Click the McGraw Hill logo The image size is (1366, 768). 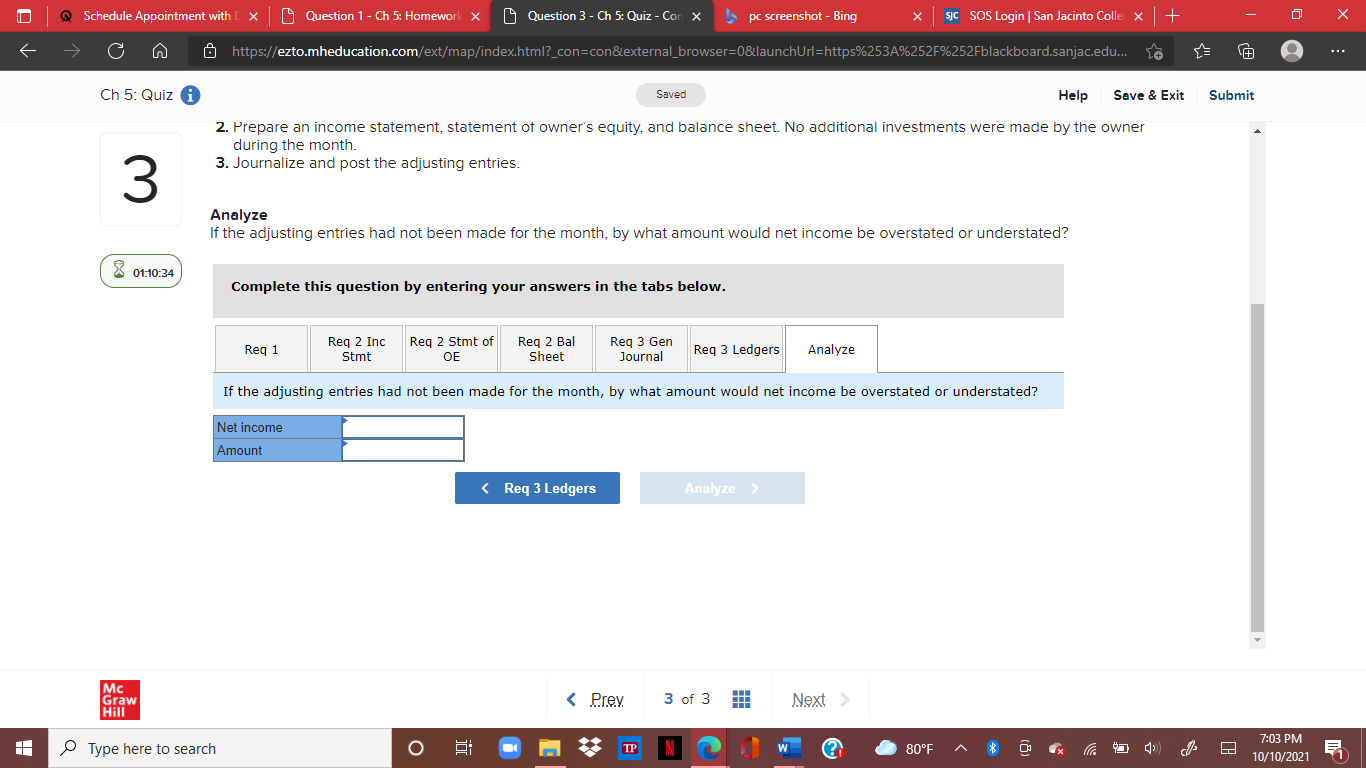pyautogui.click(x=120, y=699)
